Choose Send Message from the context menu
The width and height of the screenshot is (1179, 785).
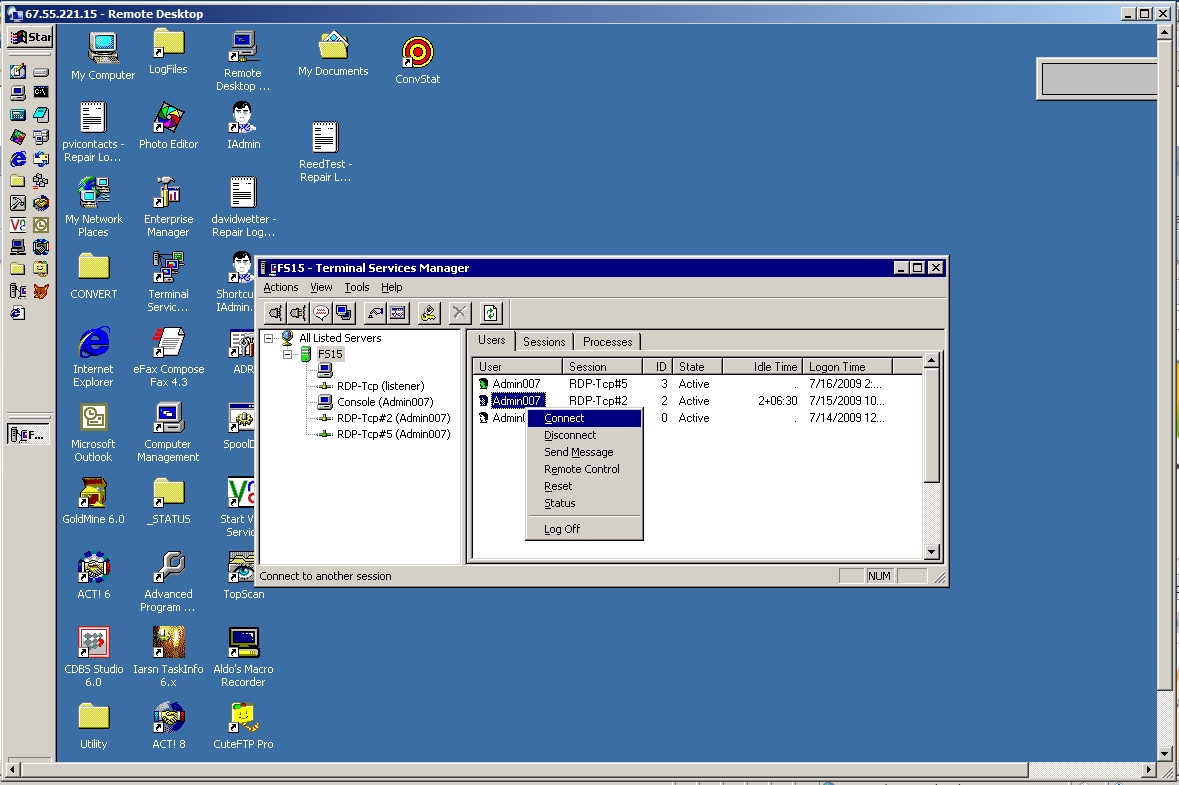[x=584, y=452]
